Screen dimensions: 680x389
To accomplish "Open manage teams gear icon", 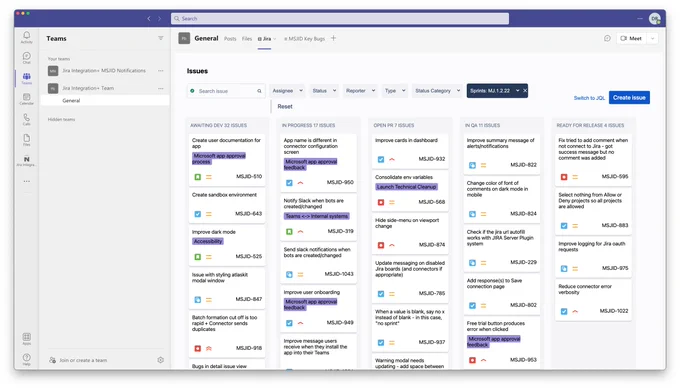I will (x=160, y=360).
